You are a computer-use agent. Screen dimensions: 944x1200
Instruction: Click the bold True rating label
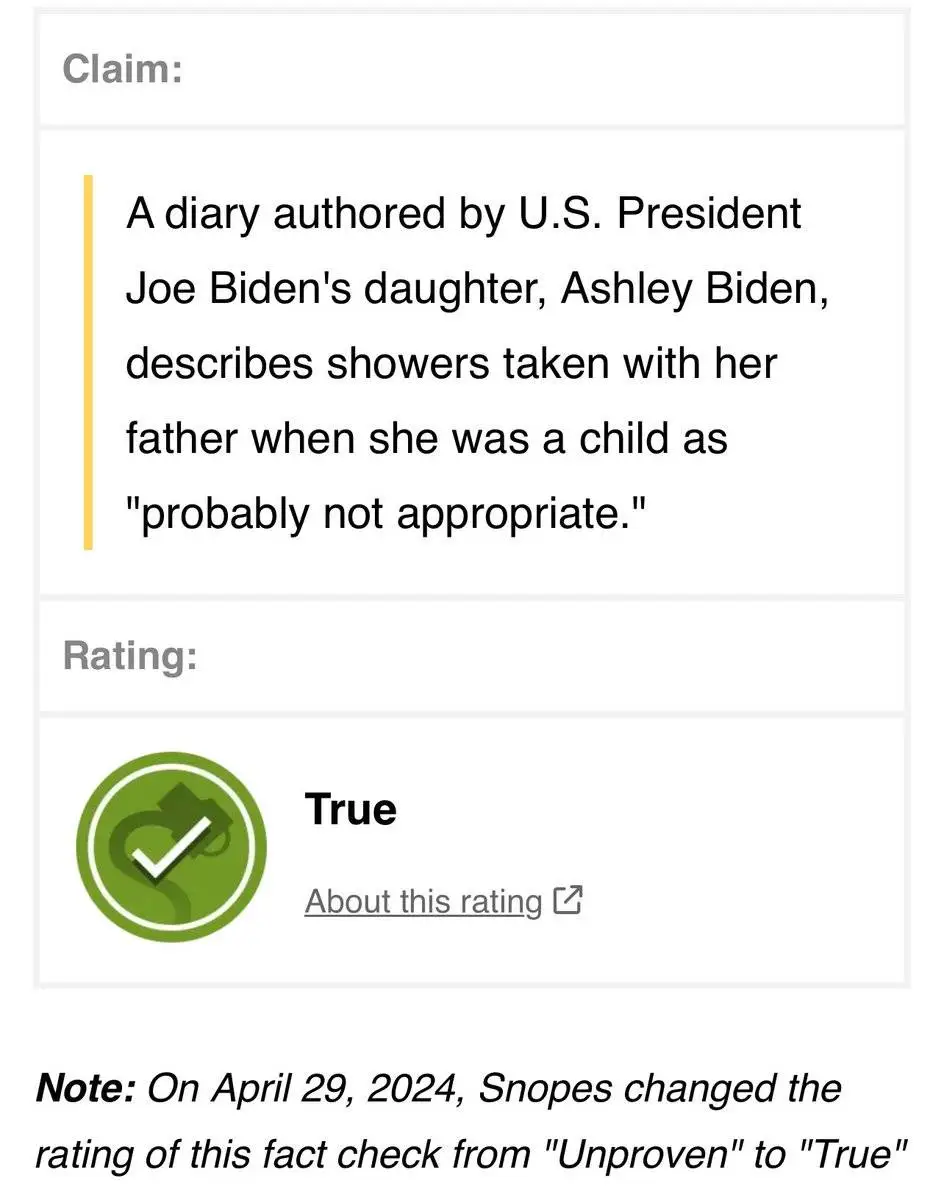(350, 809)
